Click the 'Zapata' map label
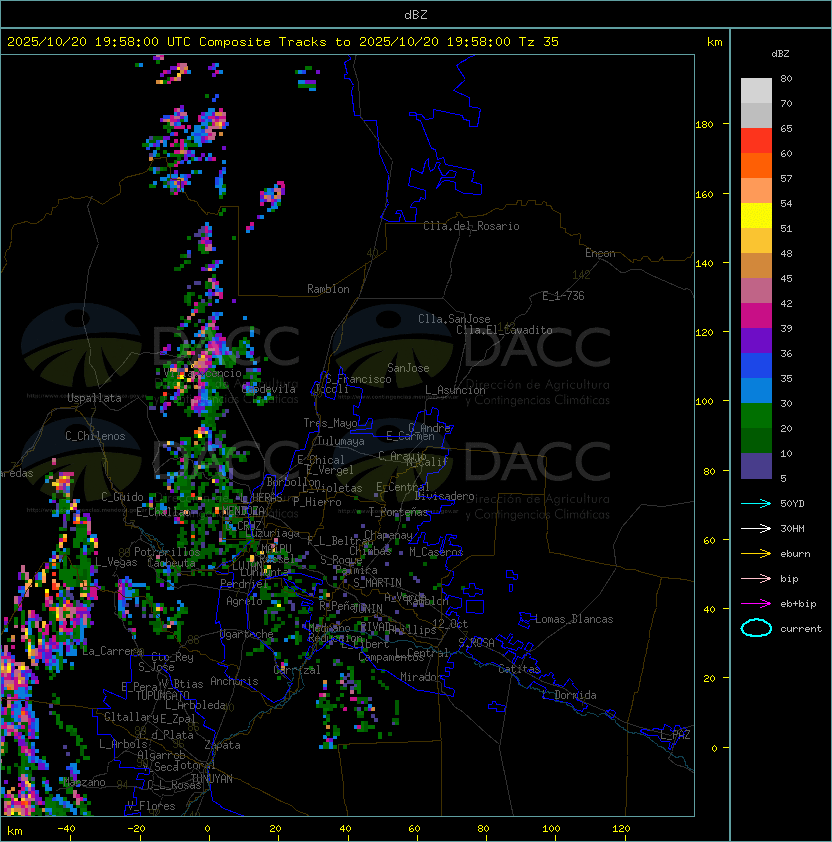Image resolution: width=832 pixels, height=842 pixels. click(x=222, y=745)
